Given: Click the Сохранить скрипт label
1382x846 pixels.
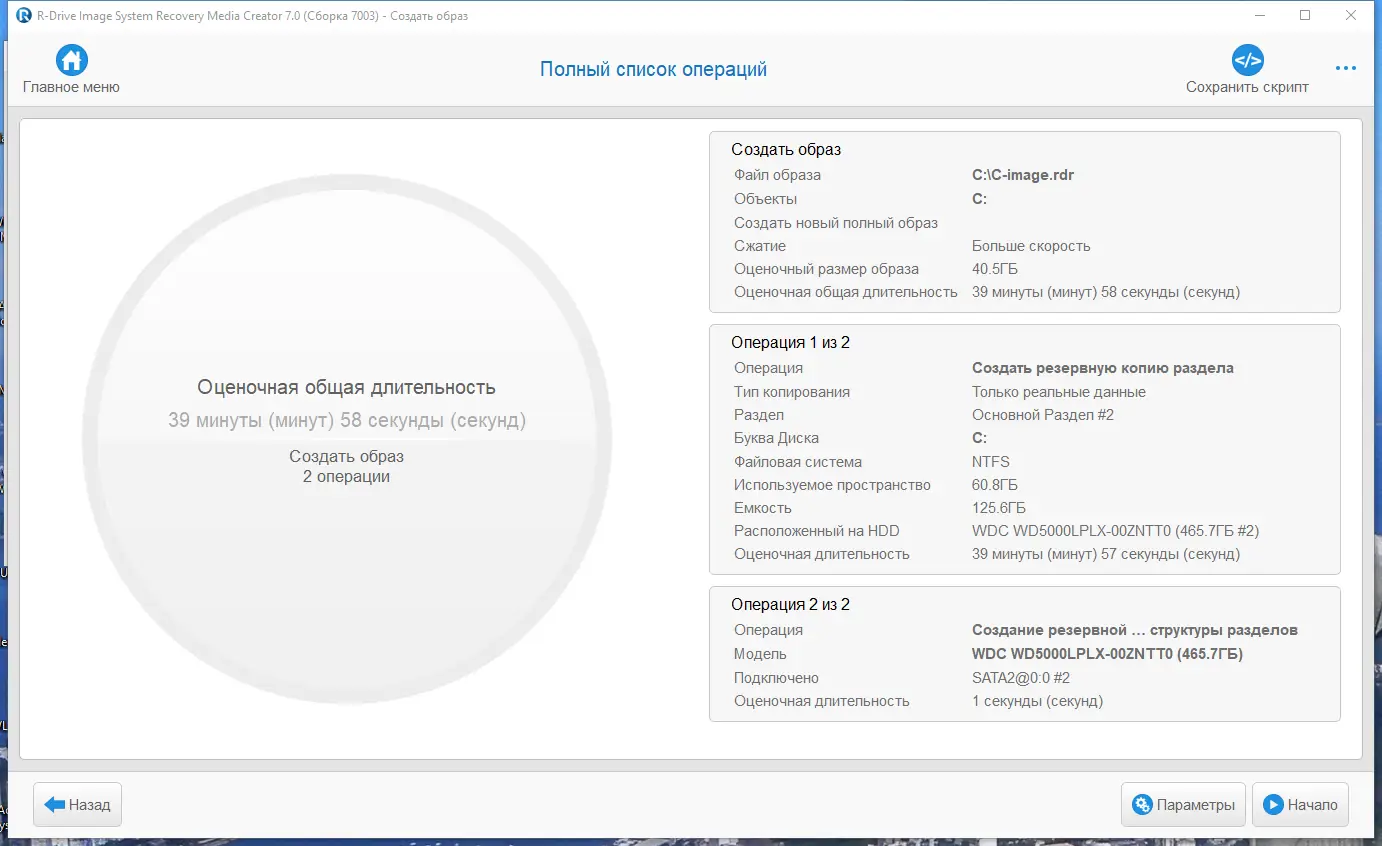Looking at the screenshot, I should point(1247,87).
